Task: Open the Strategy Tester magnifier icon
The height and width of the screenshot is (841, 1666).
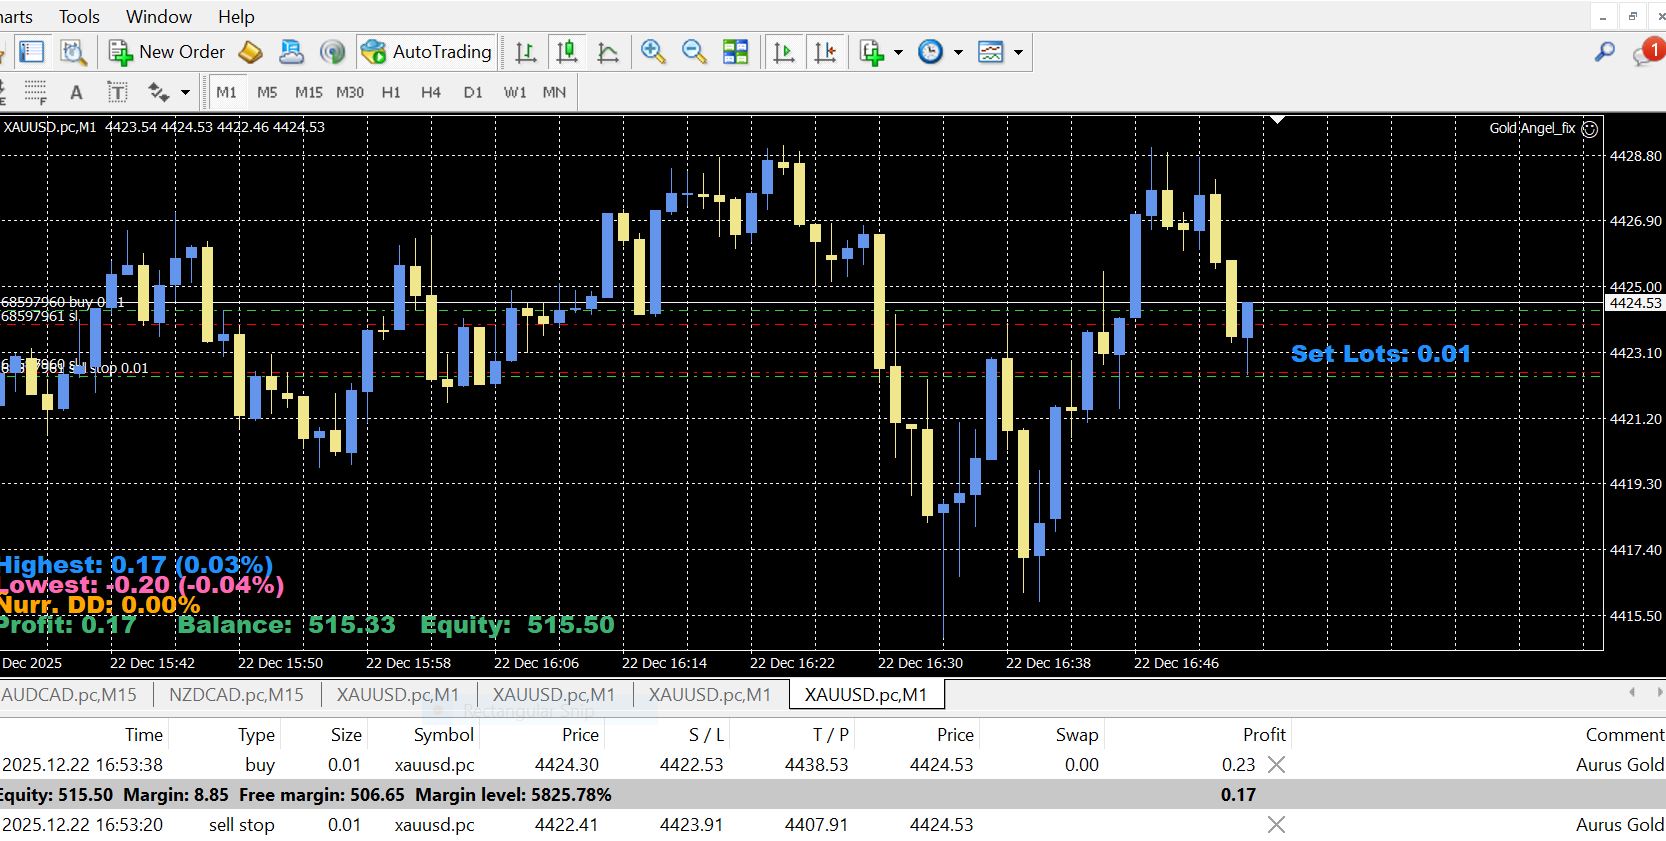Action: 72,52
